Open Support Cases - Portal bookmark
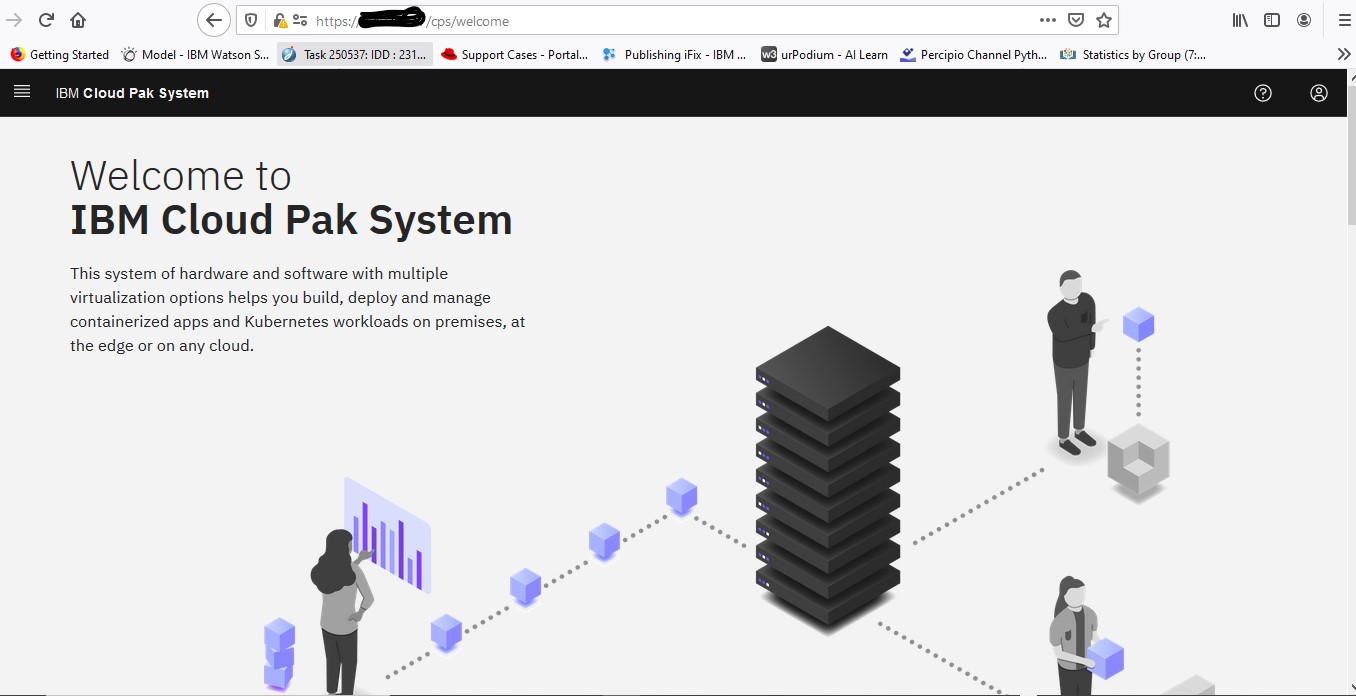Screen dimensions: 1356x696 pyautogui.click(x=515, y=55)
